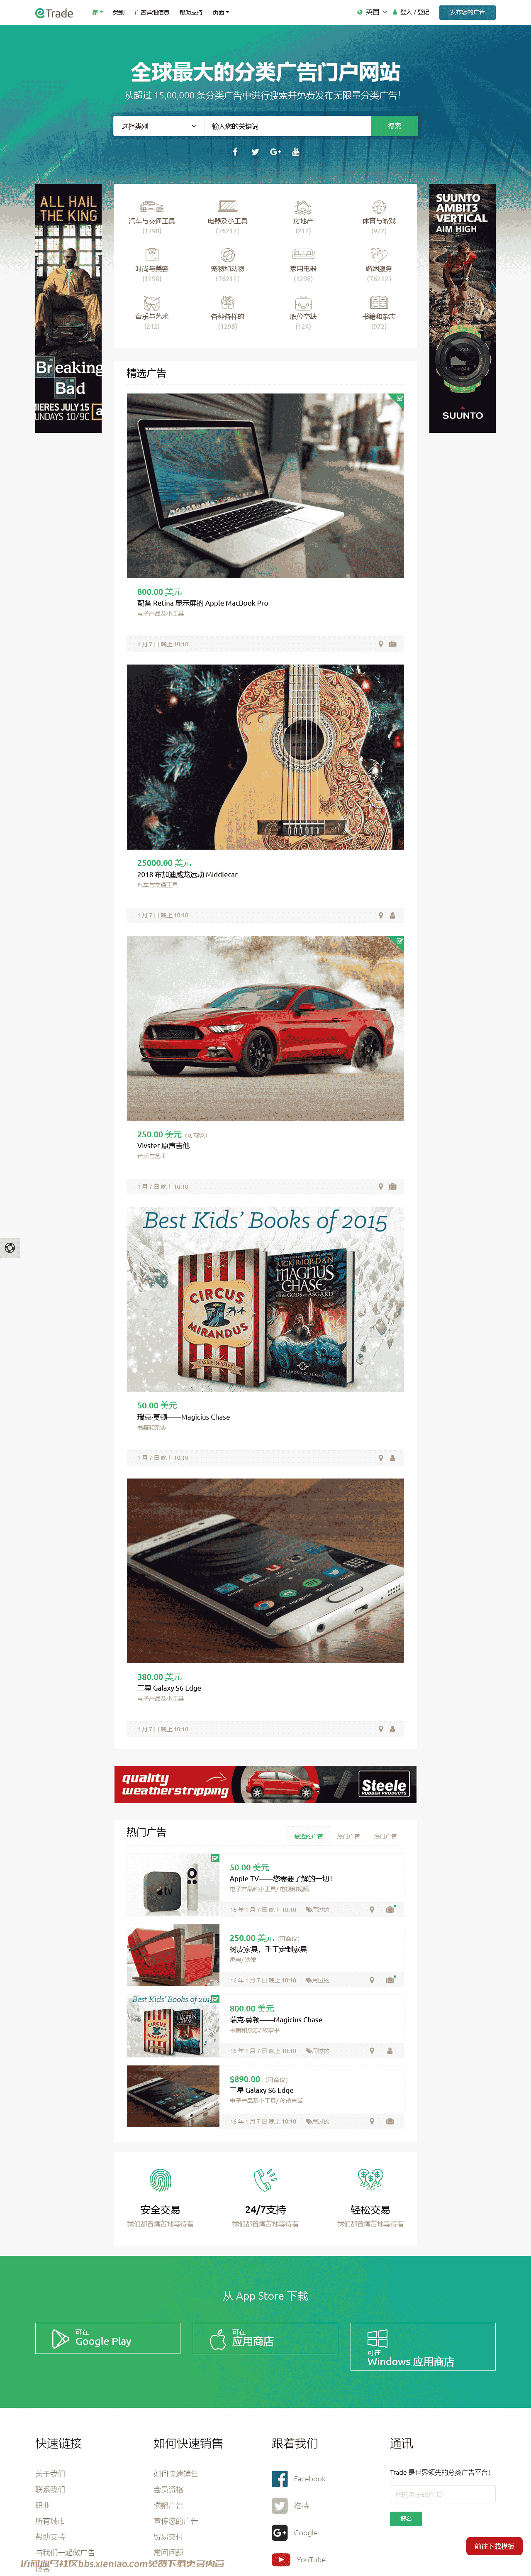The image size is (531, 2576).
Task: Focus the 输入您的关键词 search field
Action: coord(288,126)
